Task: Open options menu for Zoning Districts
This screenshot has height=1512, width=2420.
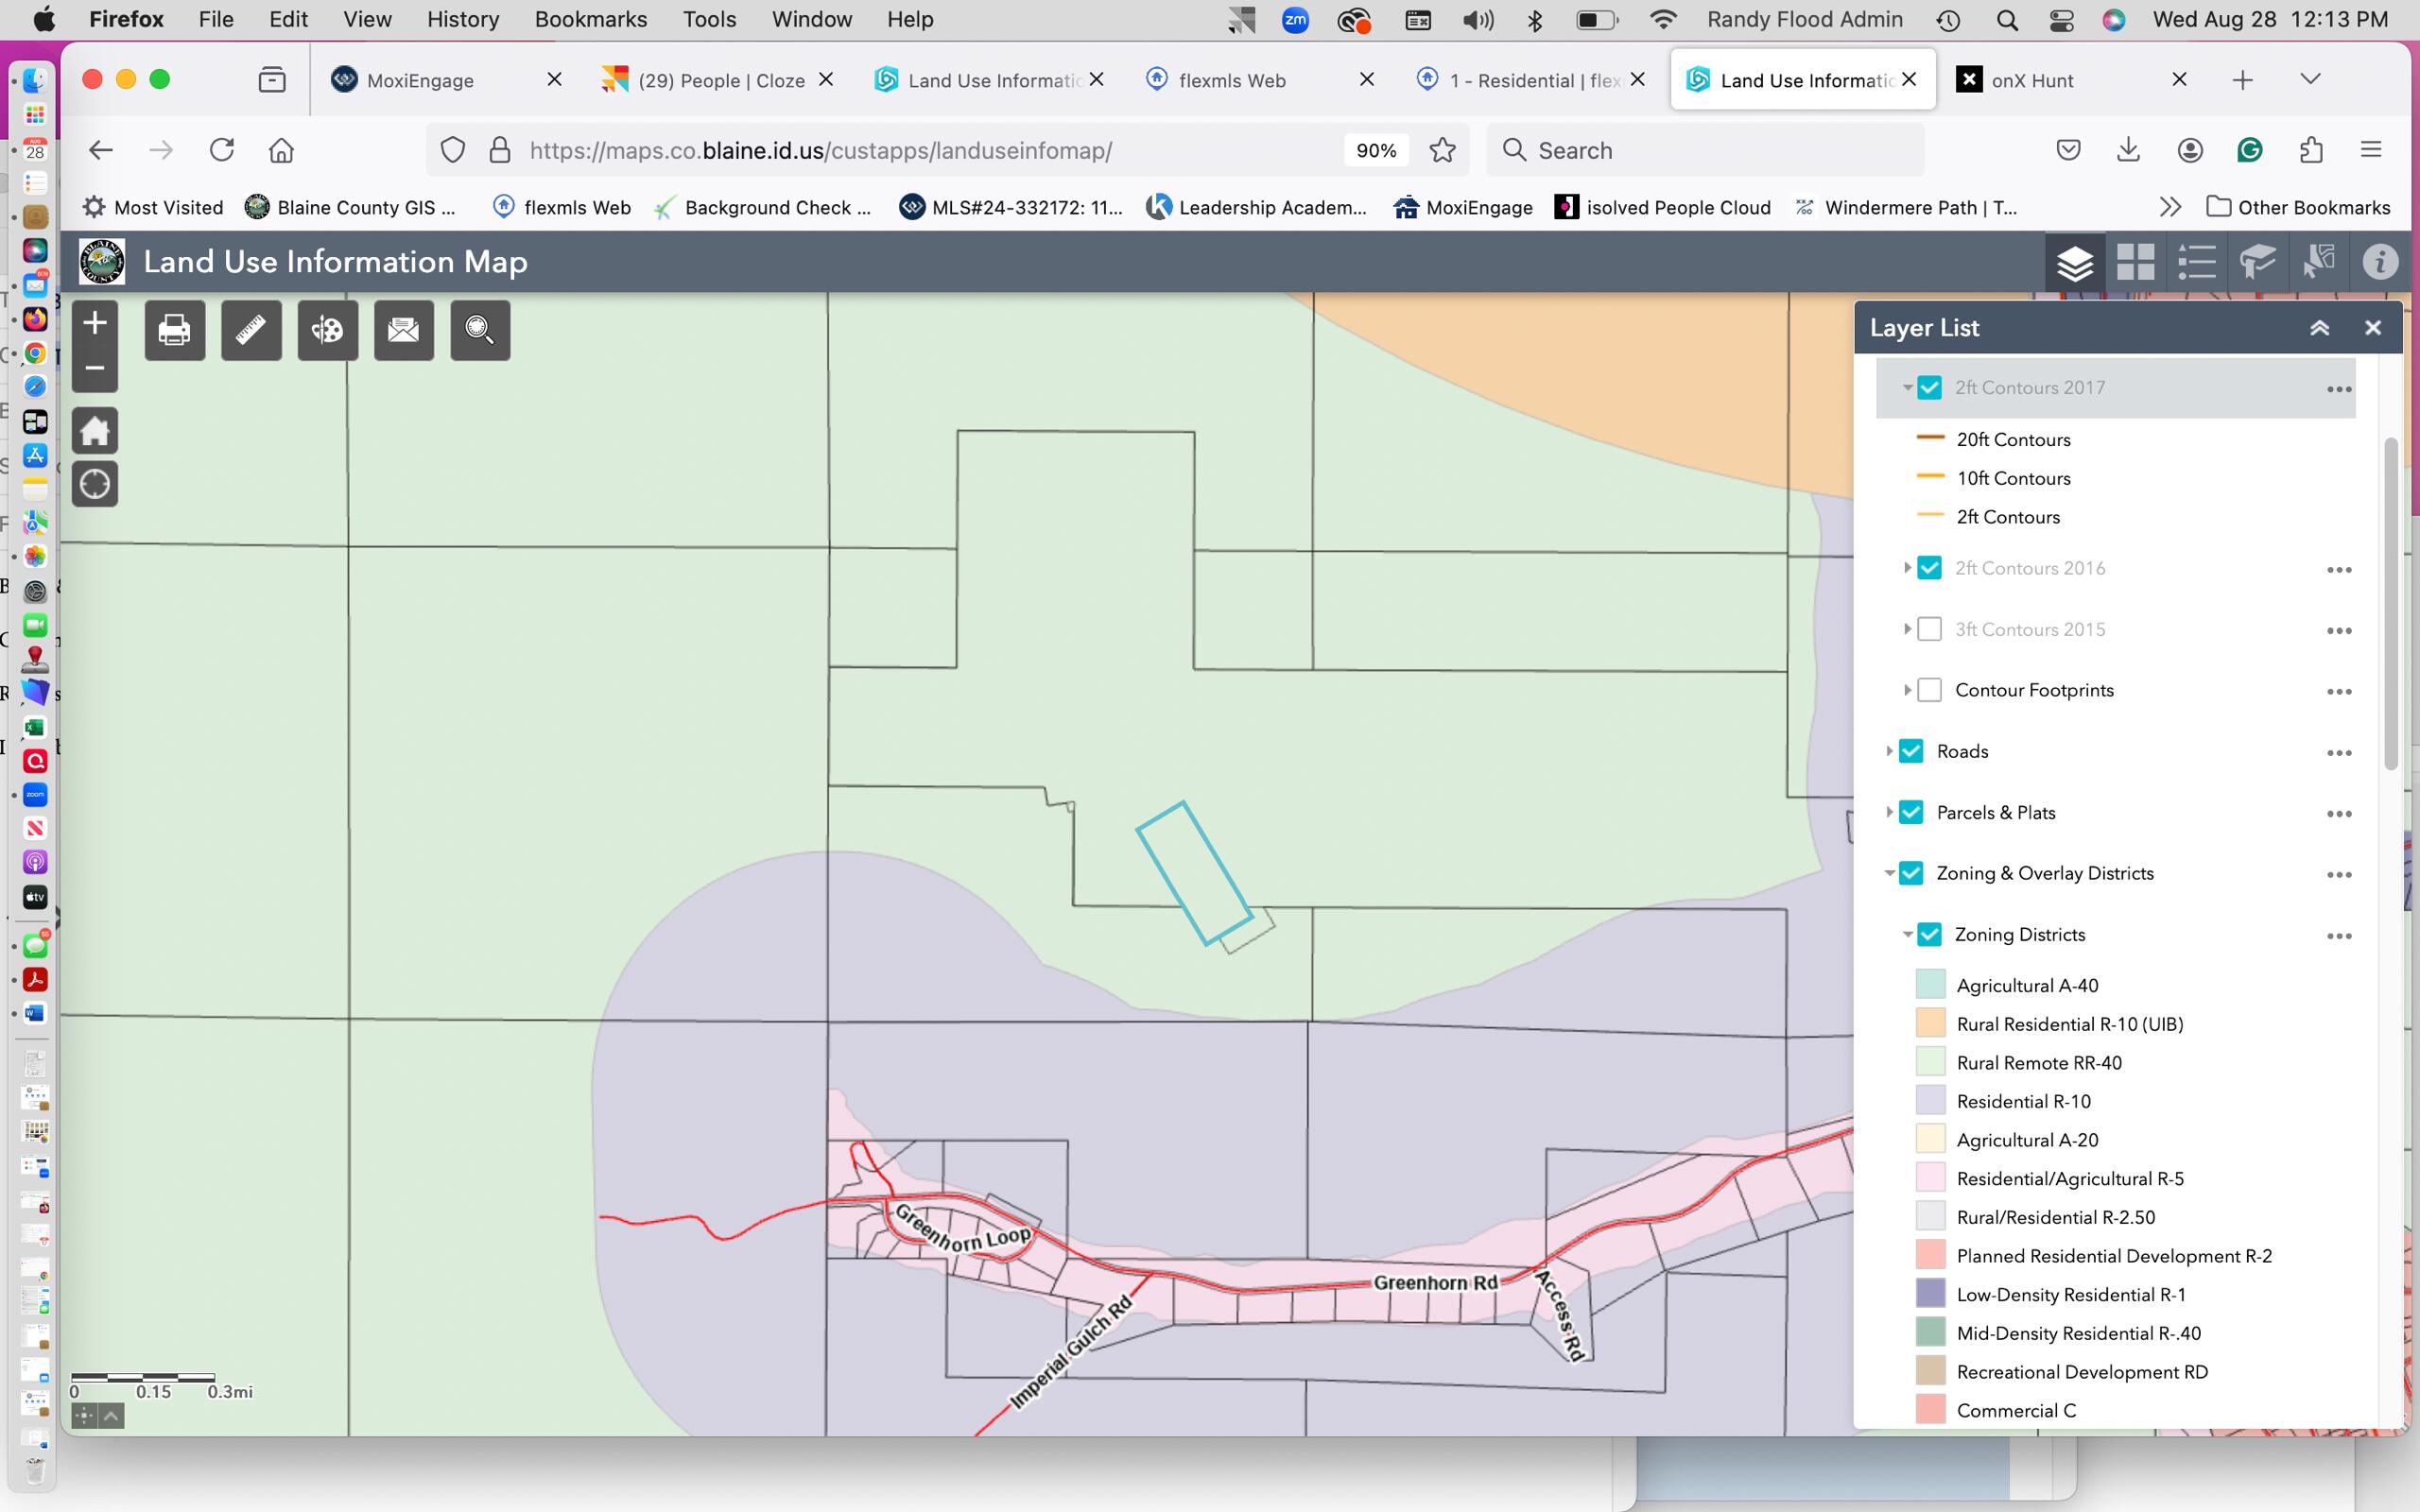Action: point(2338,936)
